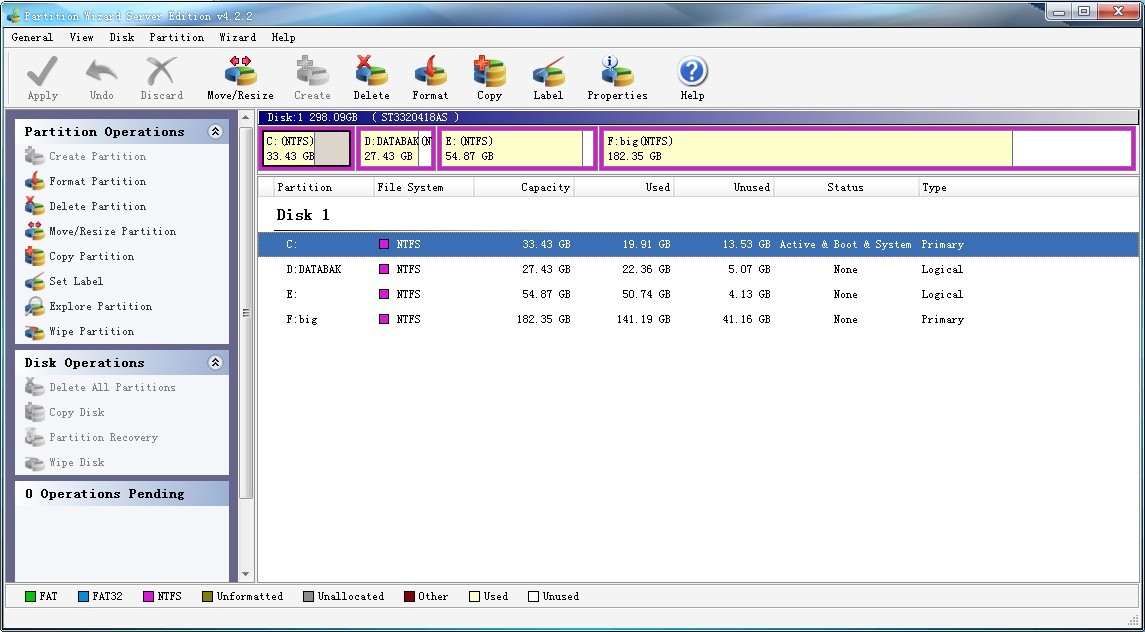Screen dimensions: 1145x632
Task: Open the General menu
Action: pyautogui.click(x=32, y=37)
